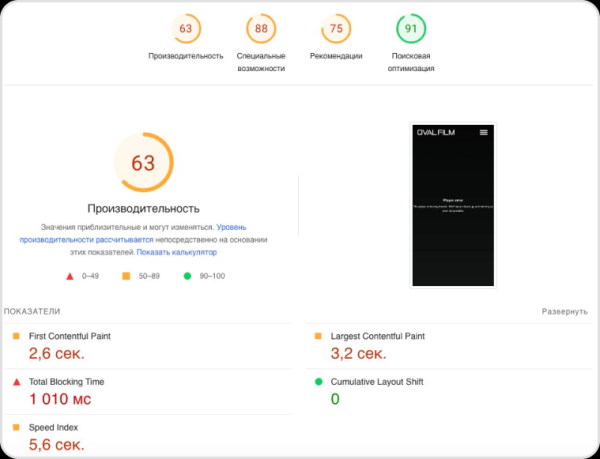Select the Специальные возможности category label
Screen dimensions: 600x459
tap(261, 62)
